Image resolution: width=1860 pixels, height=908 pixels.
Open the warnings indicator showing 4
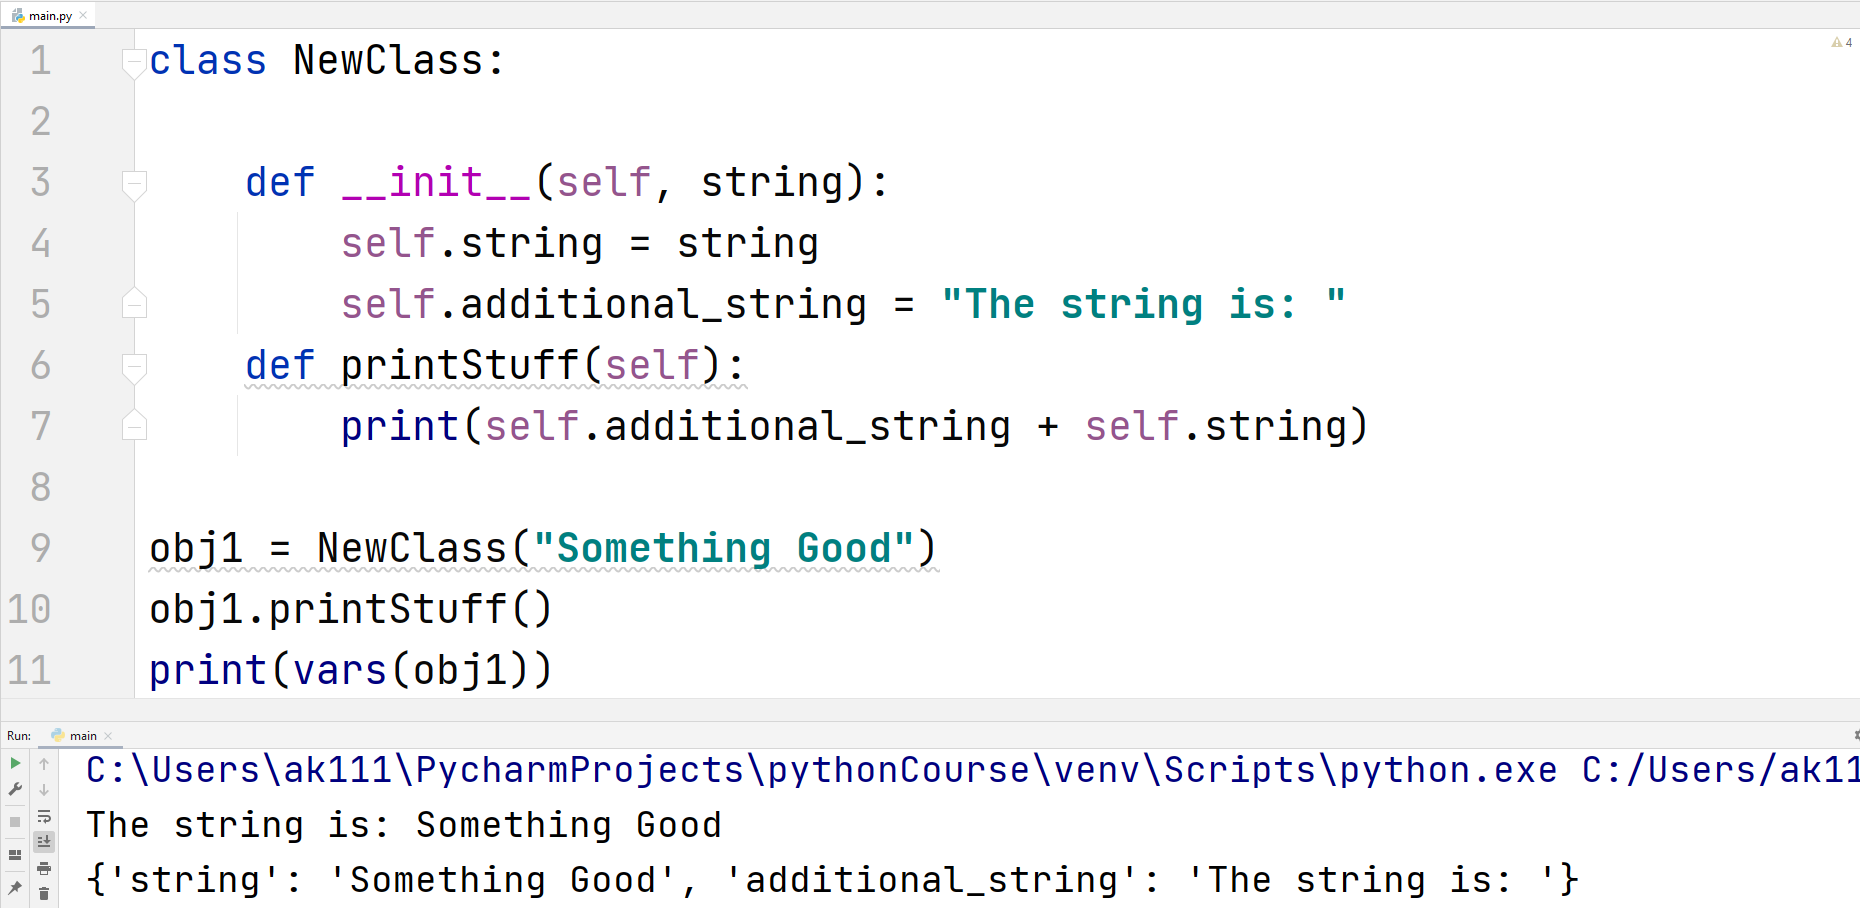(1841, 42)
